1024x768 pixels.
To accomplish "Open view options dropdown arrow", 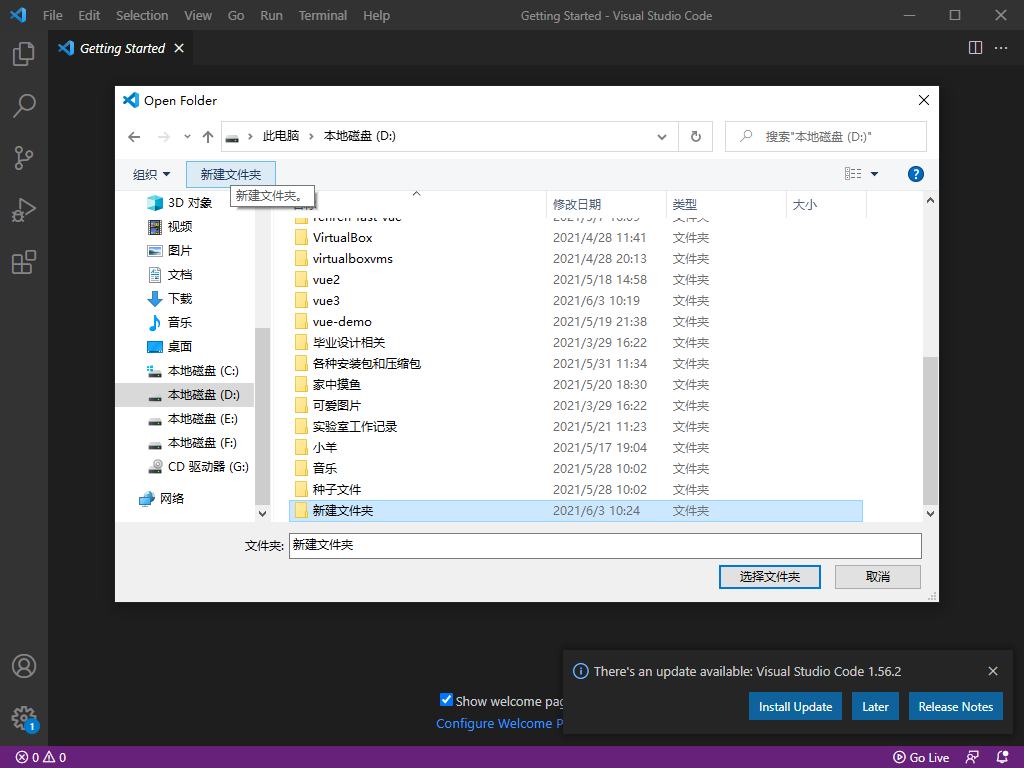I will click(x=874, y=174).
